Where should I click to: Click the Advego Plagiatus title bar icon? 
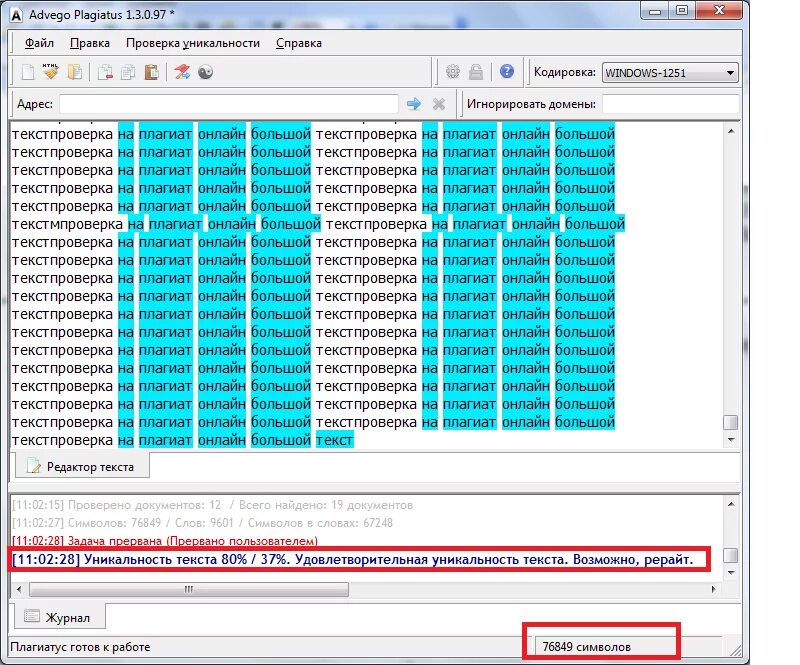[x=16, y=15]
